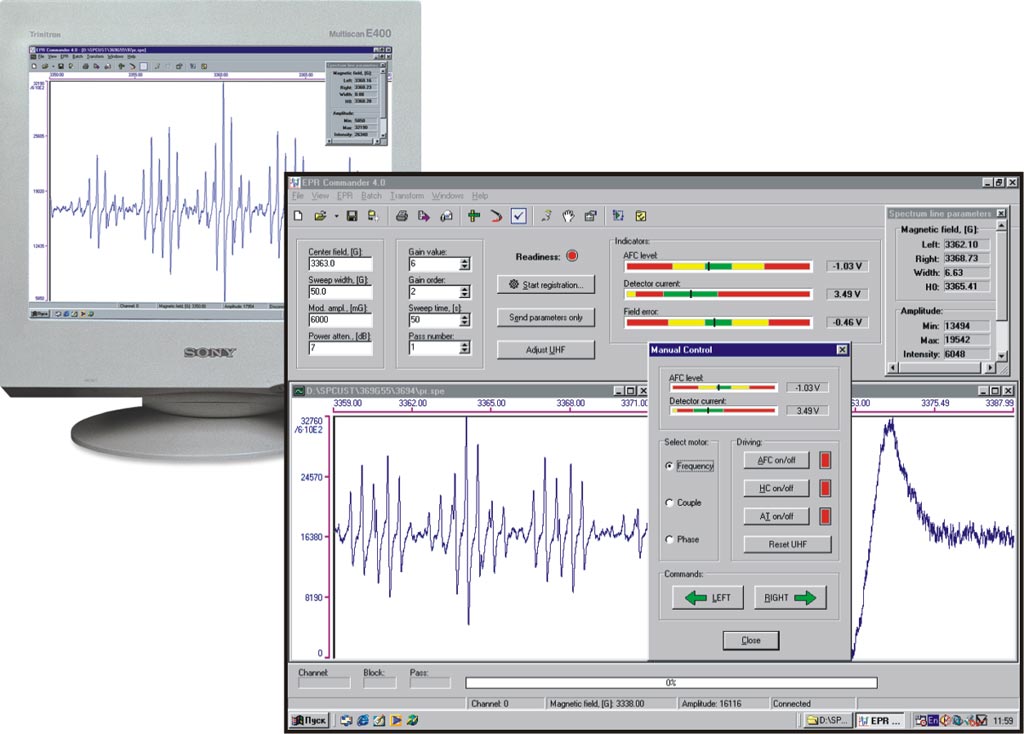Viewport: 1024px width, 734px height.
Task: Open the Windows menu
Action: [x=447, y=196]
